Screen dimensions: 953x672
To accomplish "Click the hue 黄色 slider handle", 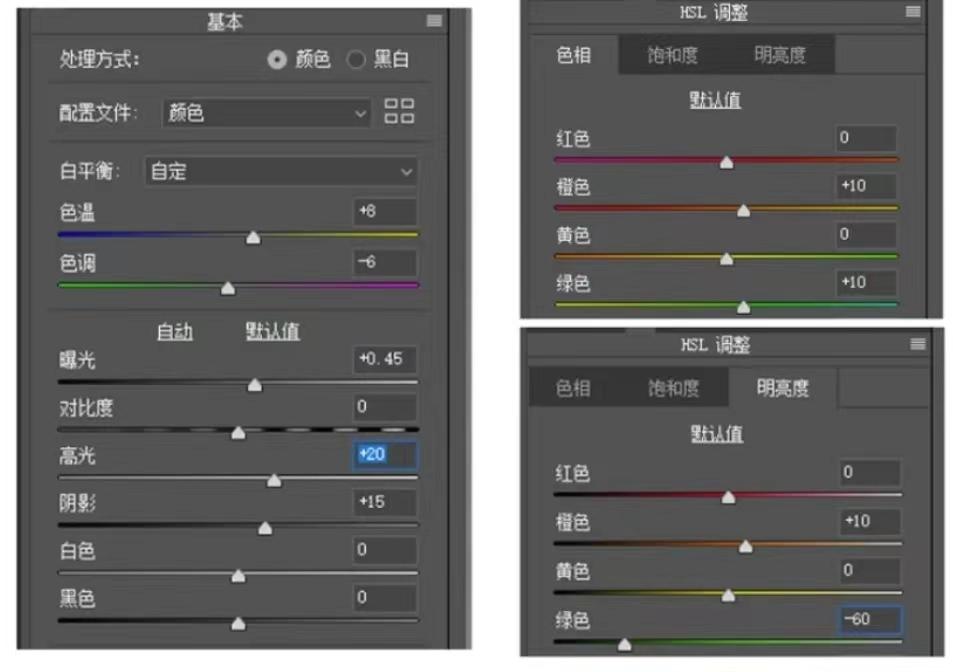I will click(726, 259).
